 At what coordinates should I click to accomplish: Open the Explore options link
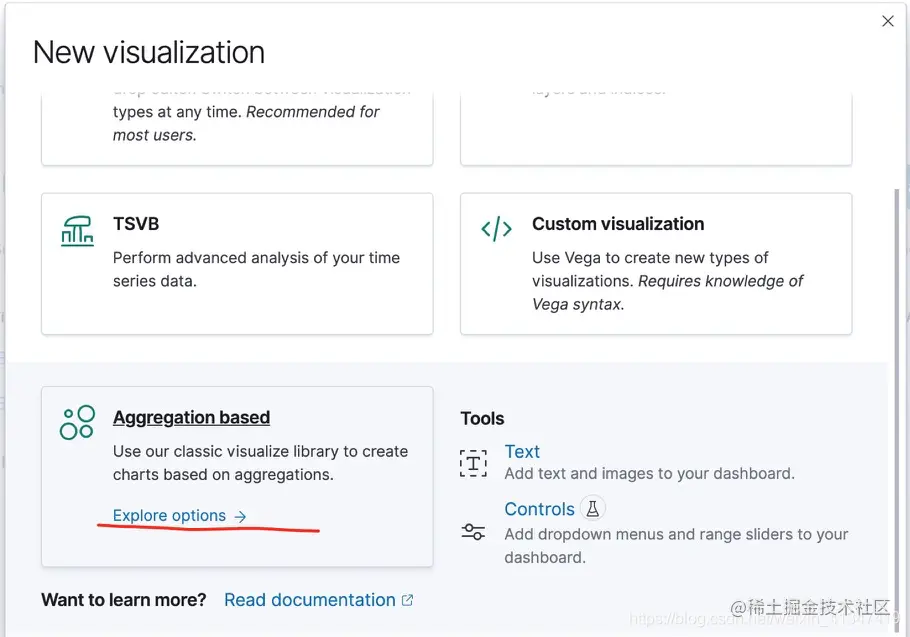pyautogui.click(x=169, y=516)
